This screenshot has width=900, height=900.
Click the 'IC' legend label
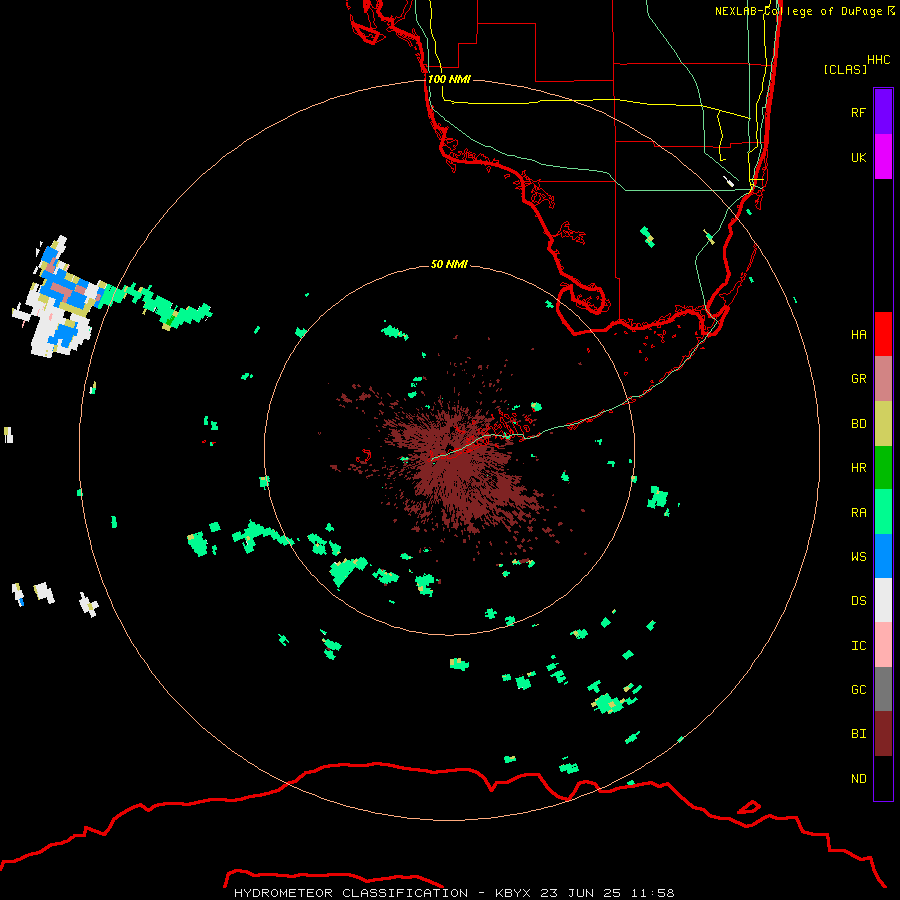[x=858, y=646]
